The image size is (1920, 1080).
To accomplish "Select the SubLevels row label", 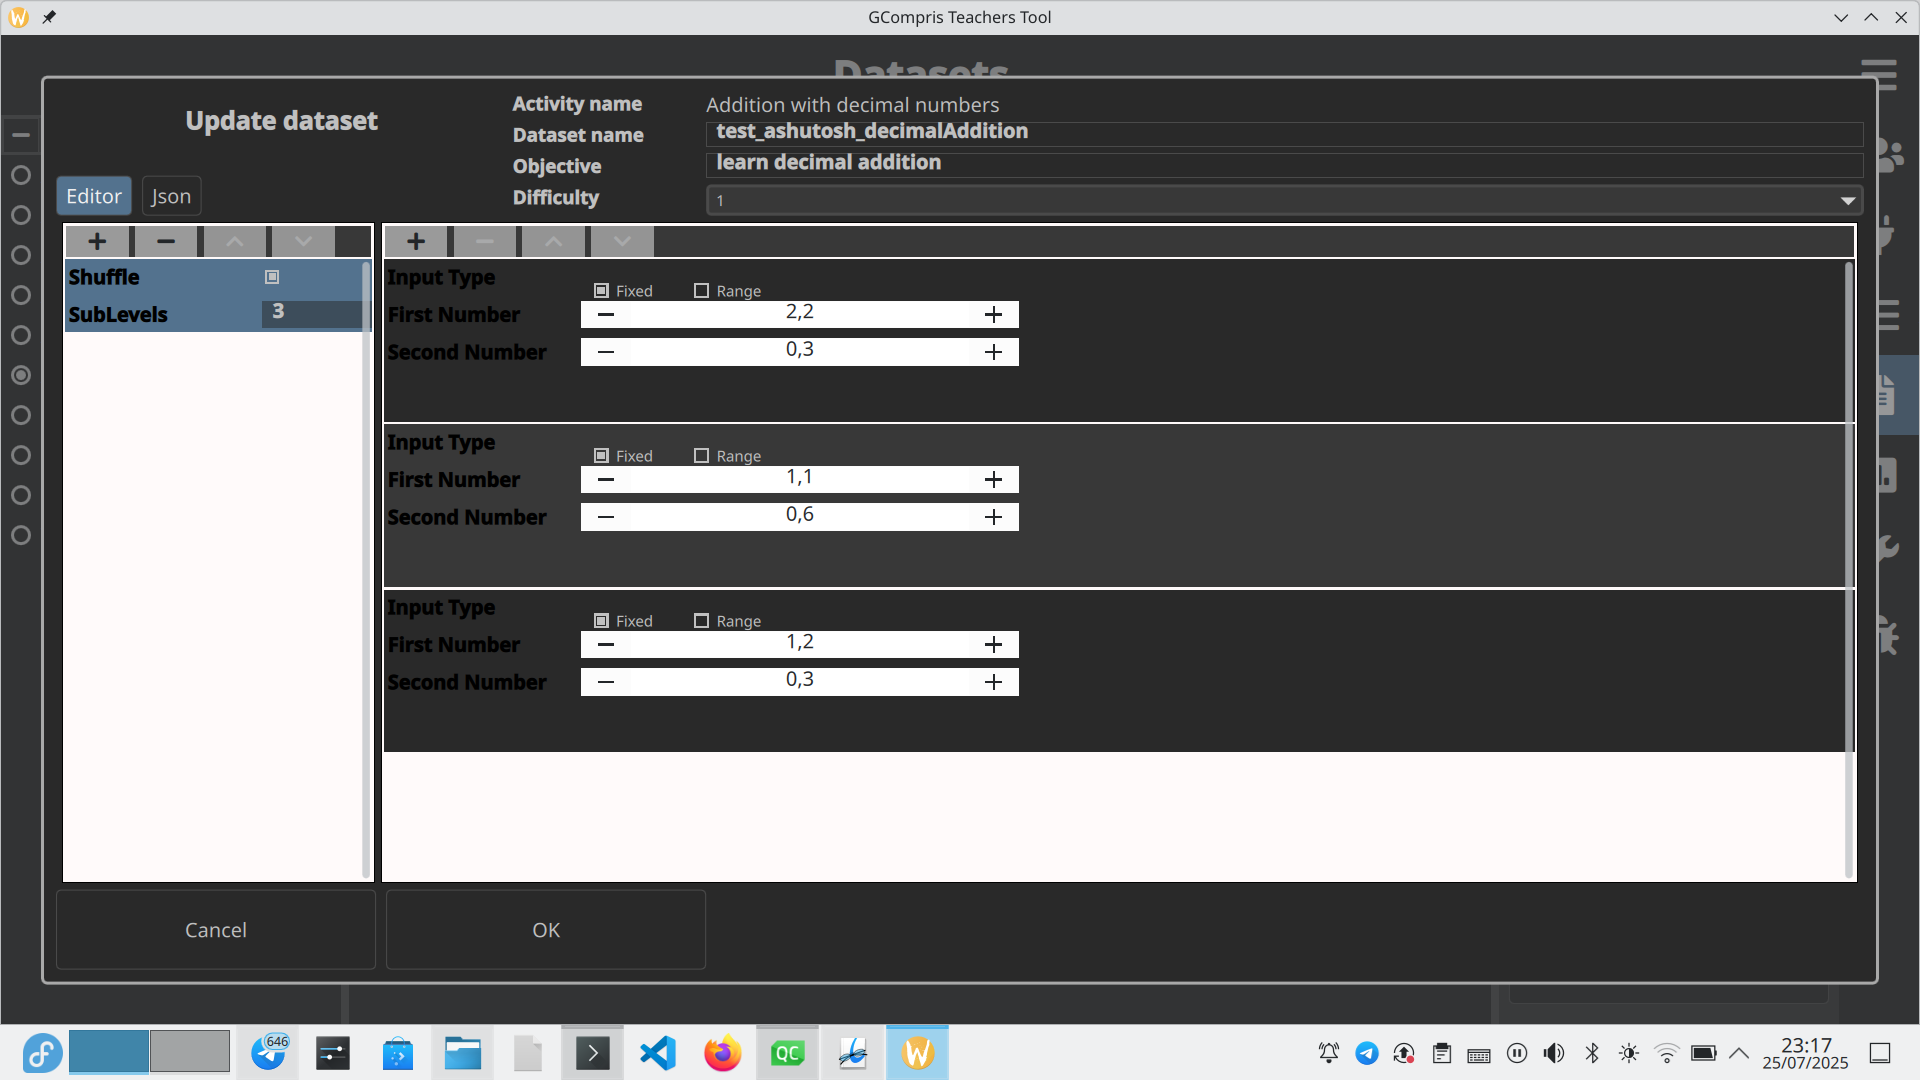I will pyautogui.click(x=118, y=314).
